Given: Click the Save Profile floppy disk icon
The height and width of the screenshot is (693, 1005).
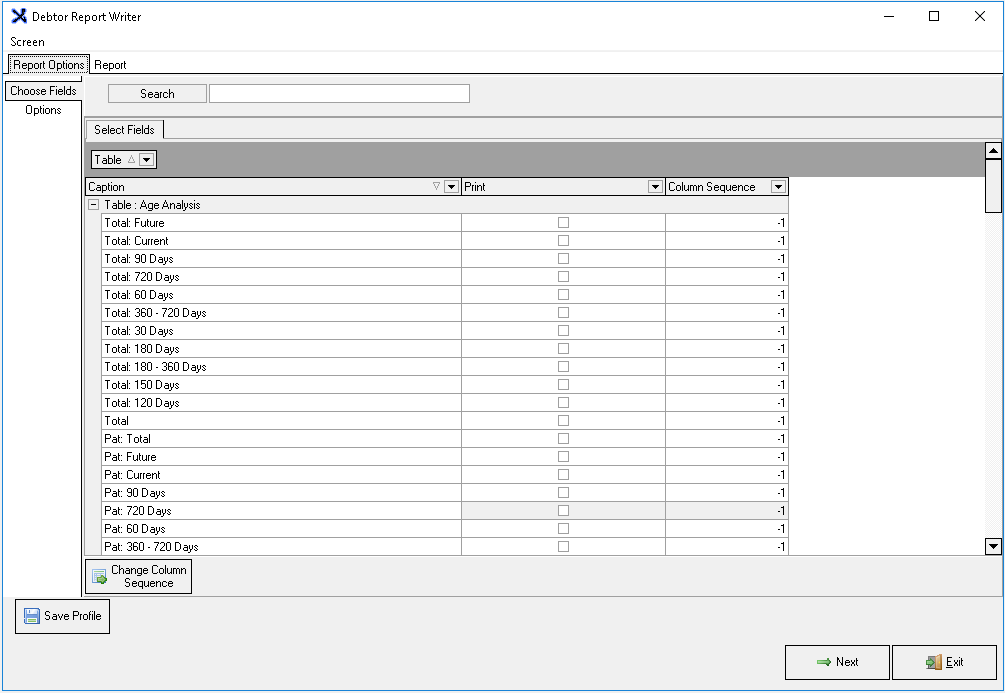Looking at the screenshot, I should (x=31, y=616).
